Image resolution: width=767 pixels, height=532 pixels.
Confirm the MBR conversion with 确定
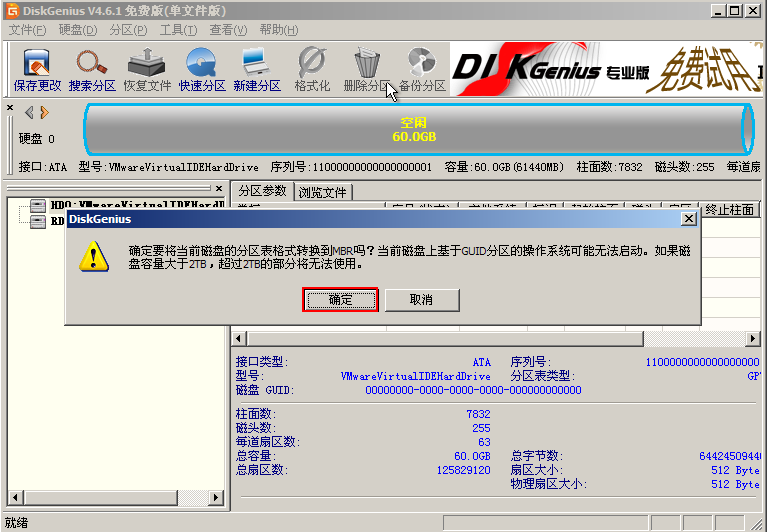click(x=340, y=300)
